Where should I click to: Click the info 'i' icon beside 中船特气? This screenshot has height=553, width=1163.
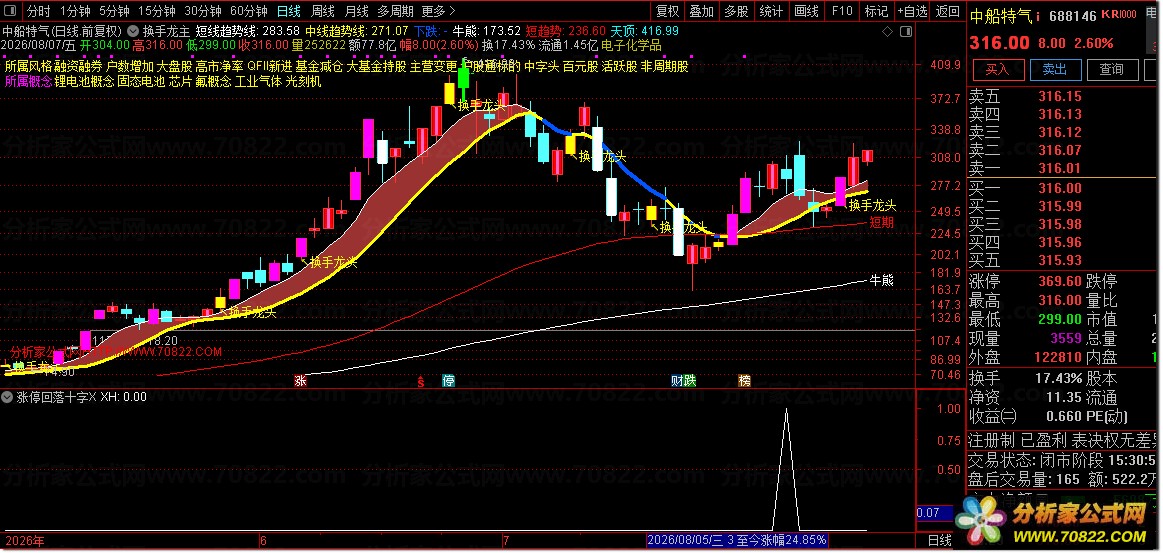1038,16
